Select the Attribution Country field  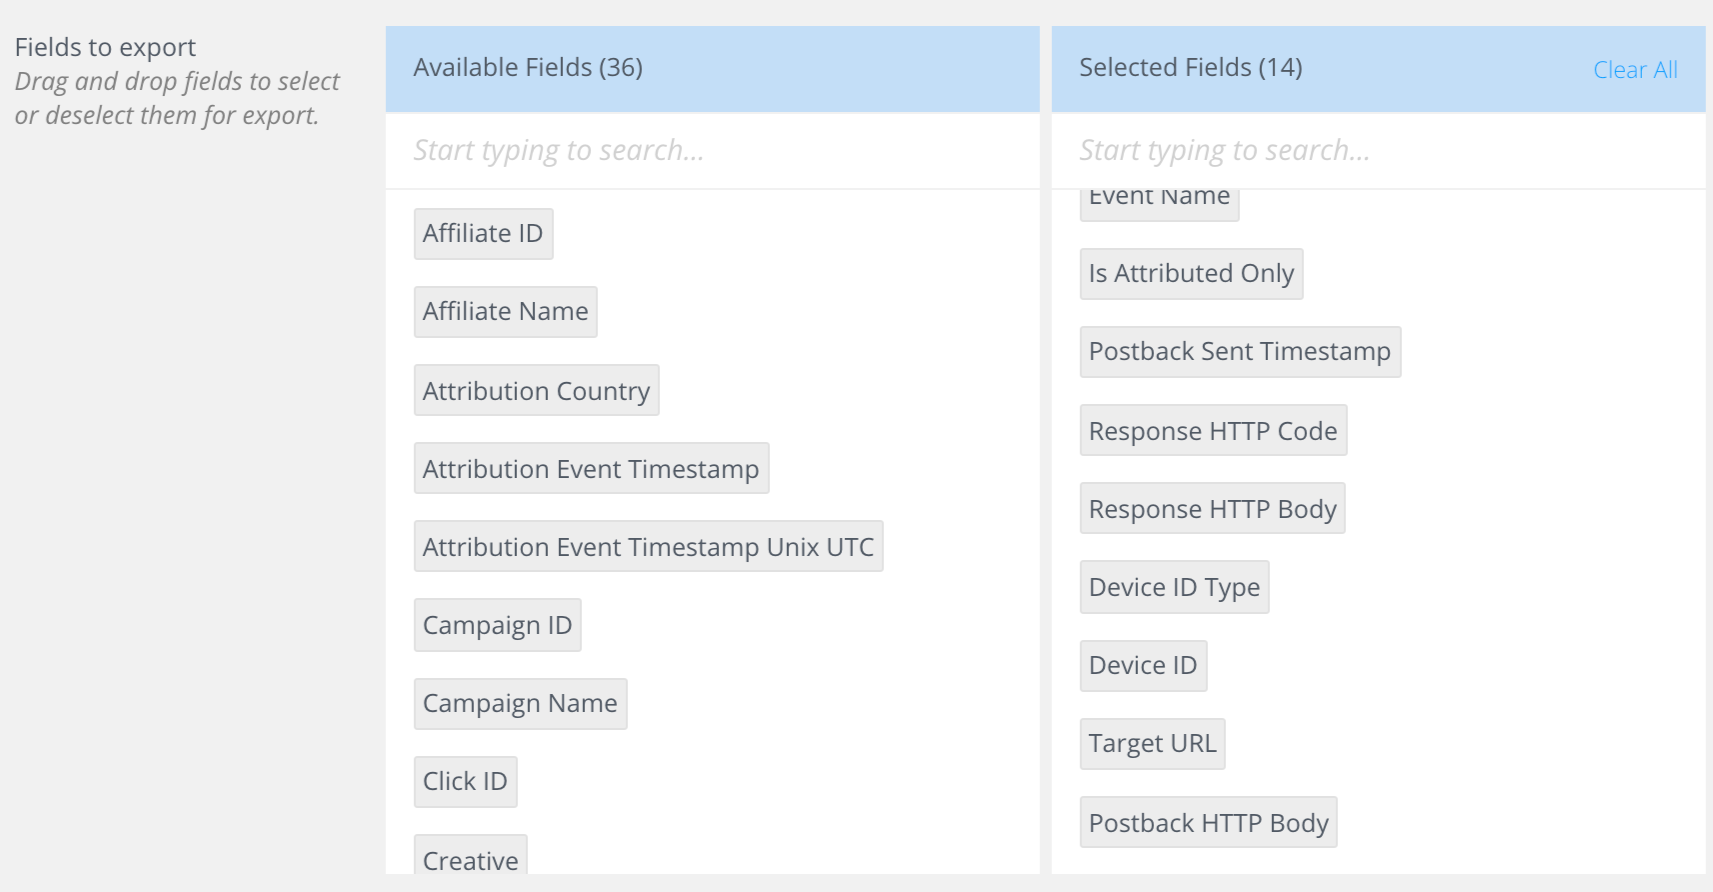(536, 390)
